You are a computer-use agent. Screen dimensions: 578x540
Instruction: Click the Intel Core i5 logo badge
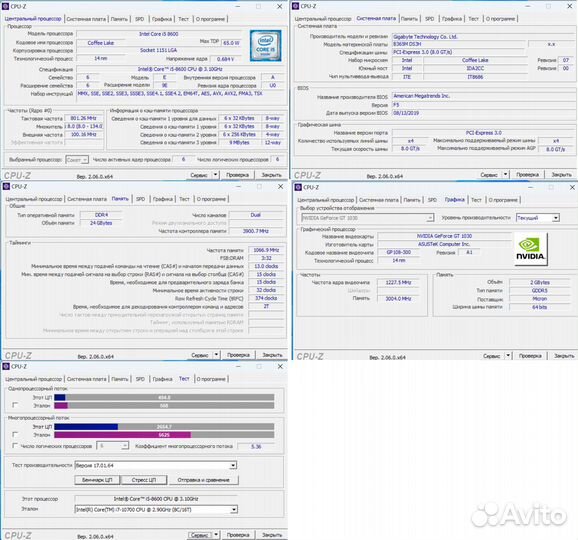coord(265,46)
